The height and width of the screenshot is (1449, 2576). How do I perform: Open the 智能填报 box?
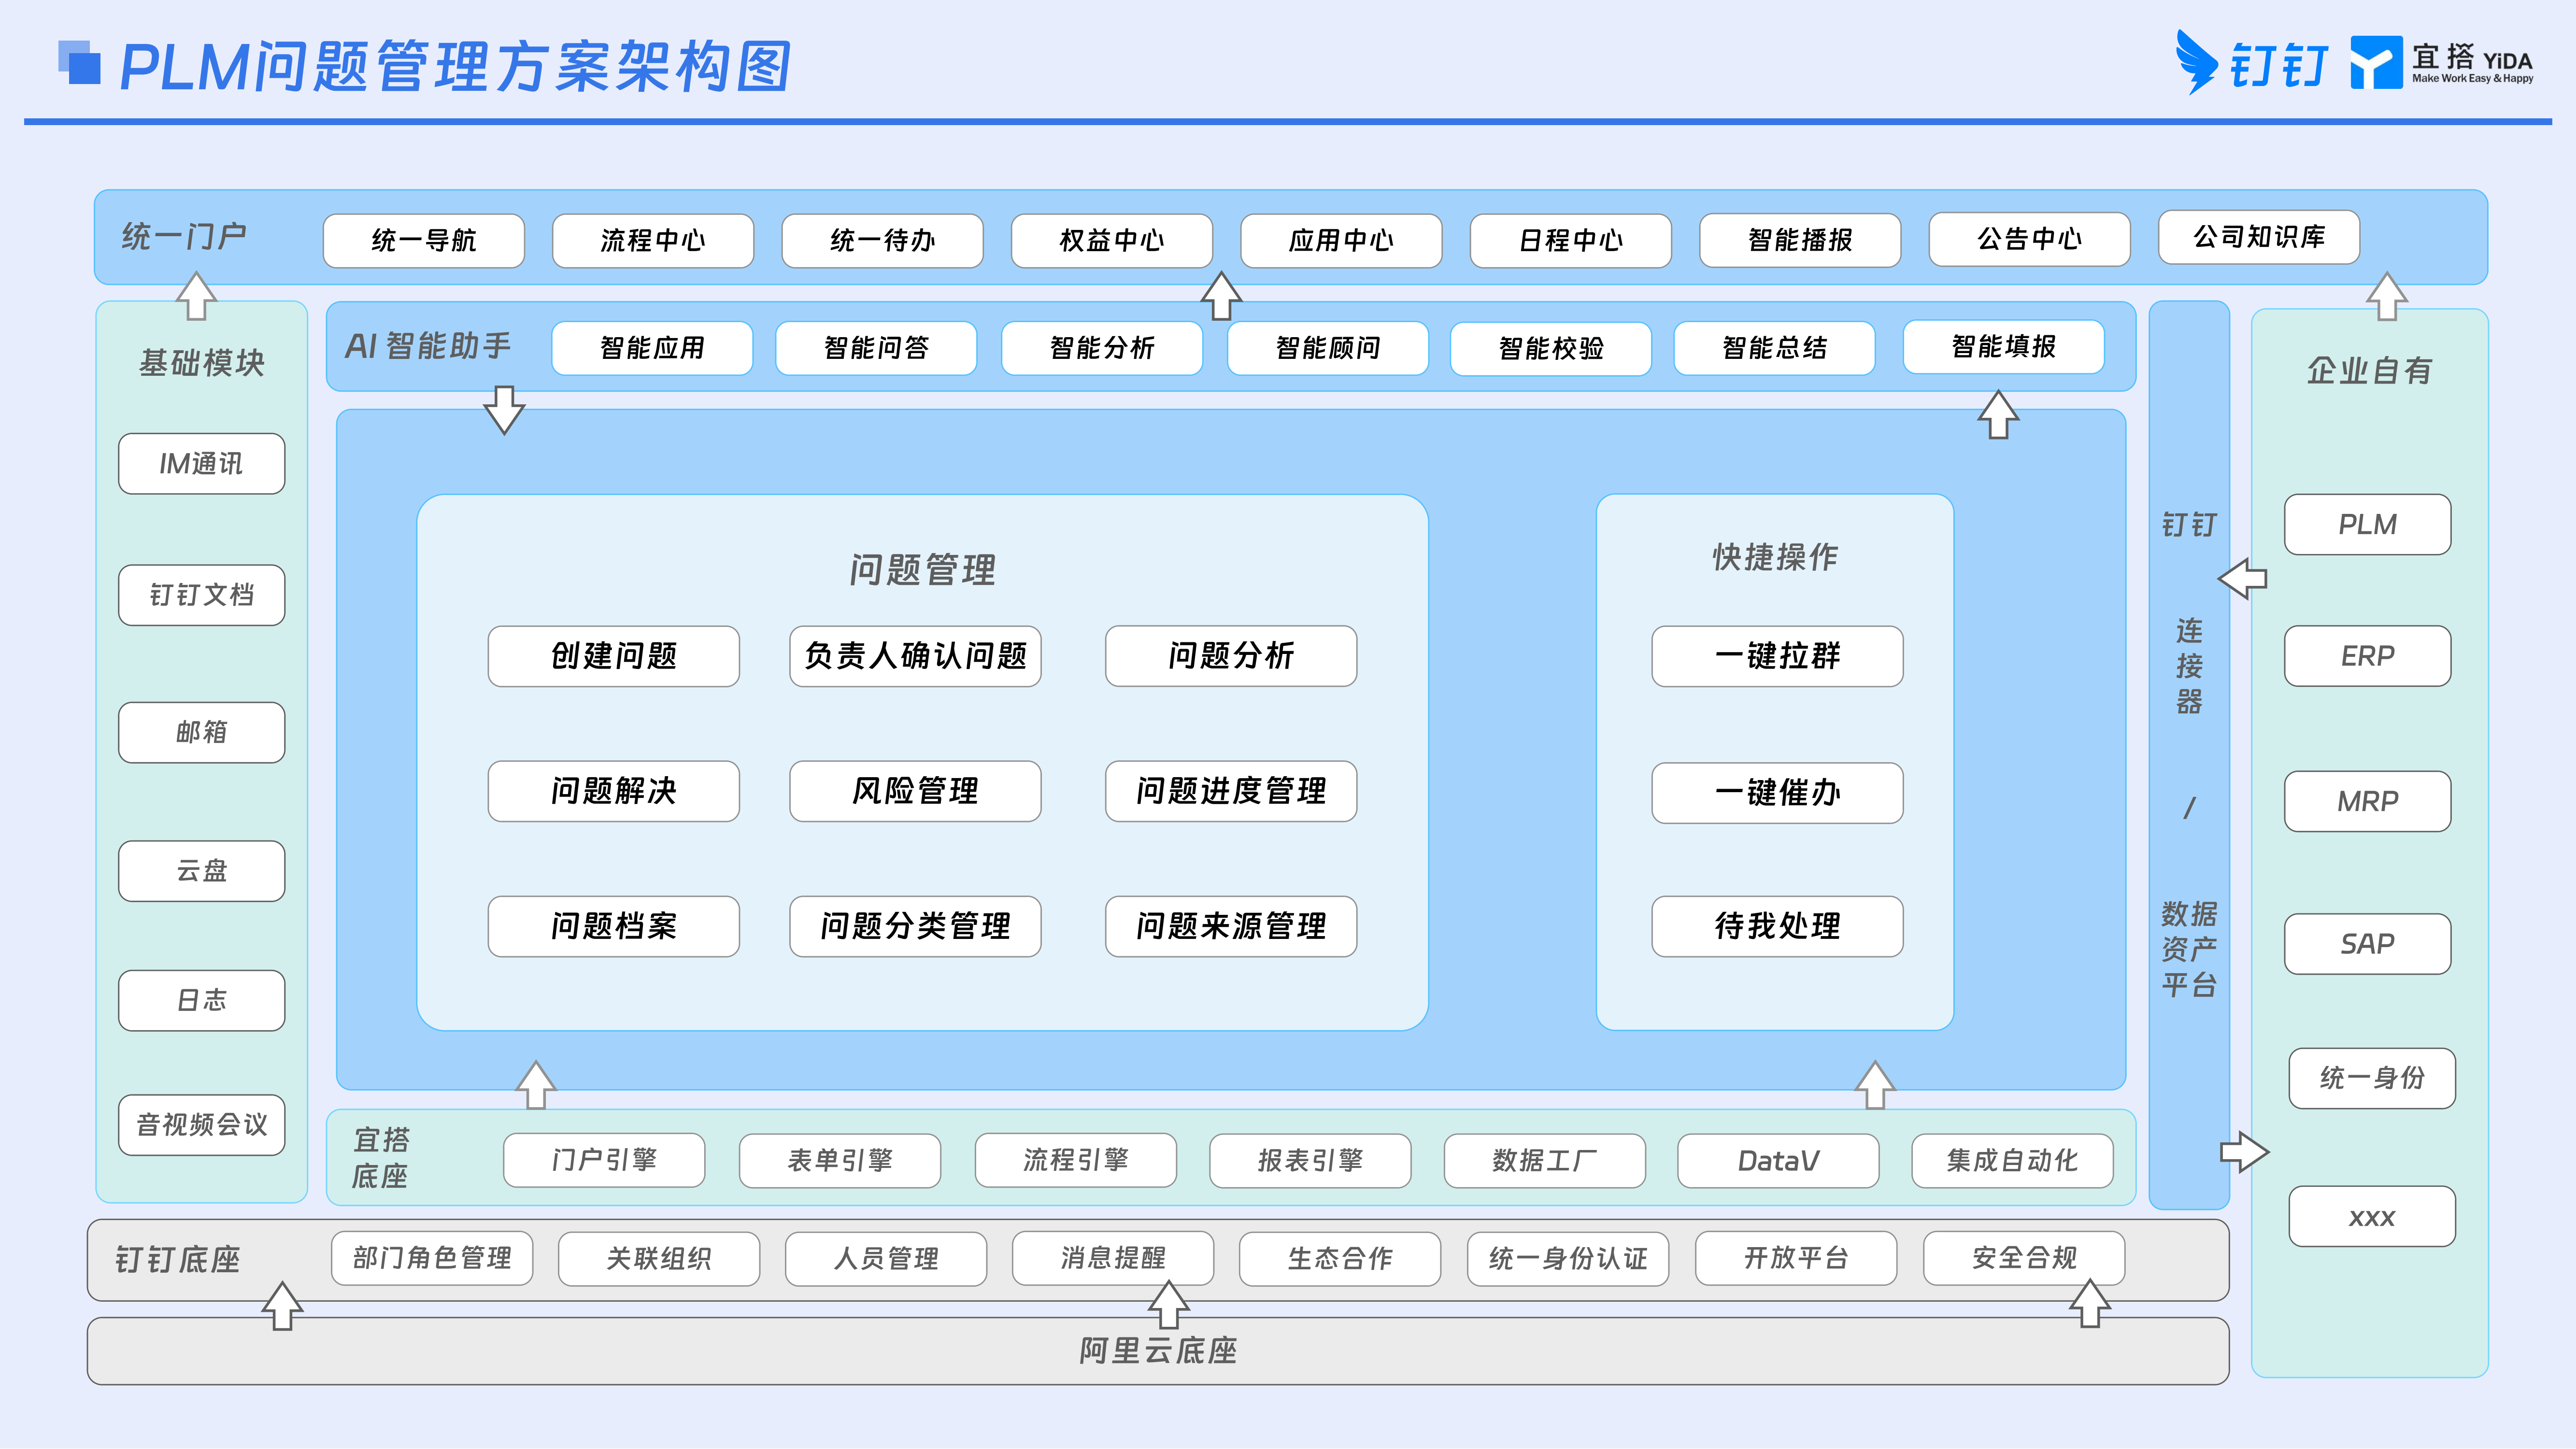tap(2004, 347)
